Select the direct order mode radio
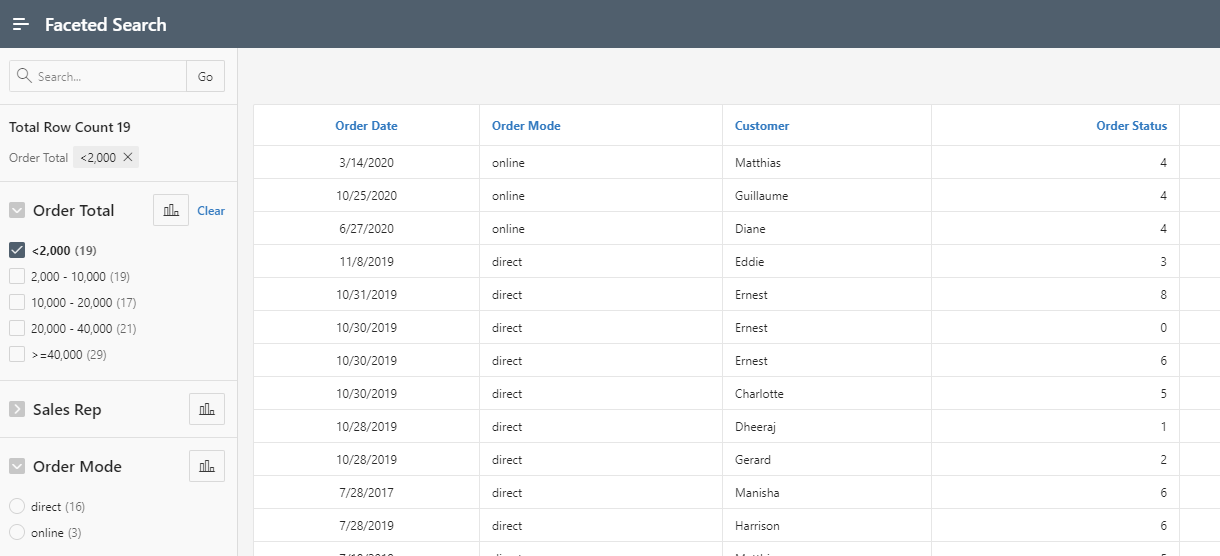Screen dimensions: 1220x556 pos(17,506)
